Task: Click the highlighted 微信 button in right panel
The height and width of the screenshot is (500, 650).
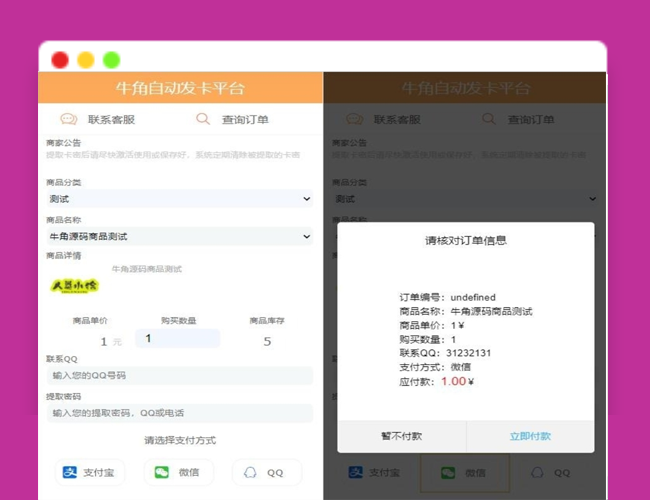Action: coord(465,473)
